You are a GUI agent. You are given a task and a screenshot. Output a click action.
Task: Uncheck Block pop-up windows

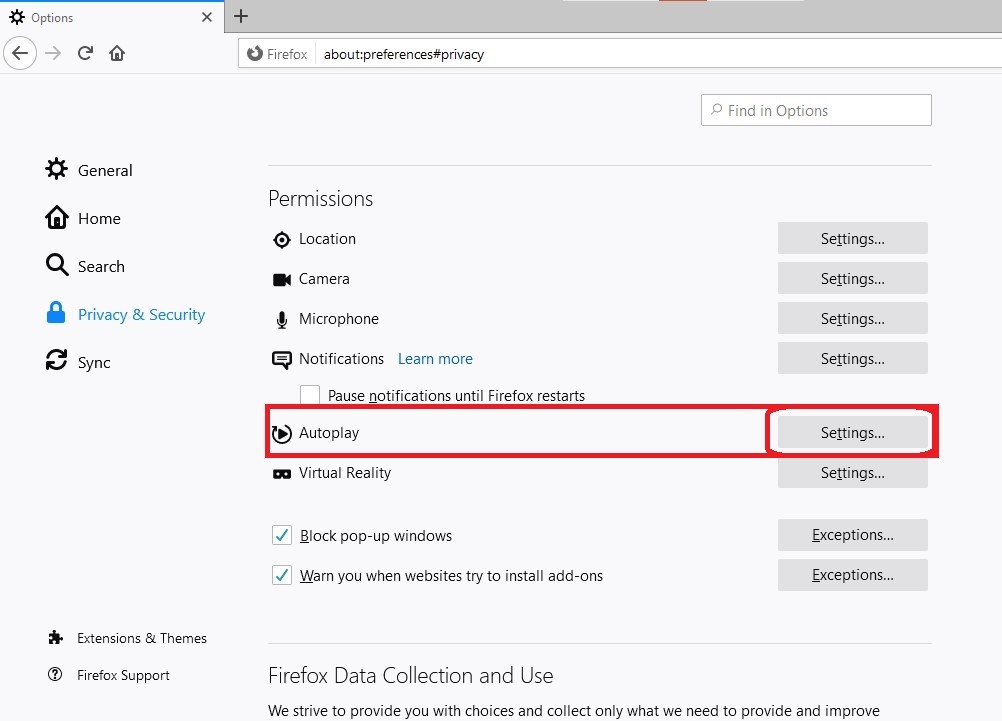[x=281, y=535]
